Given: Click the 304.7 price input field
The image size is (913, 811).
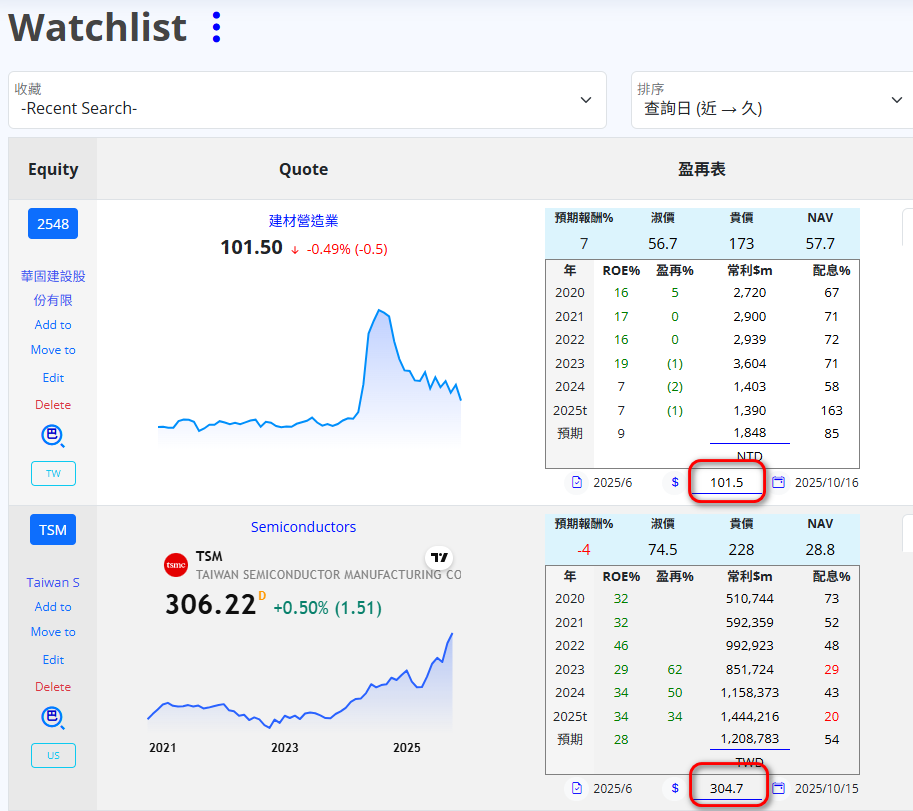Looking at the screenshot, I should pyautogui.click(x=728, y=788).
